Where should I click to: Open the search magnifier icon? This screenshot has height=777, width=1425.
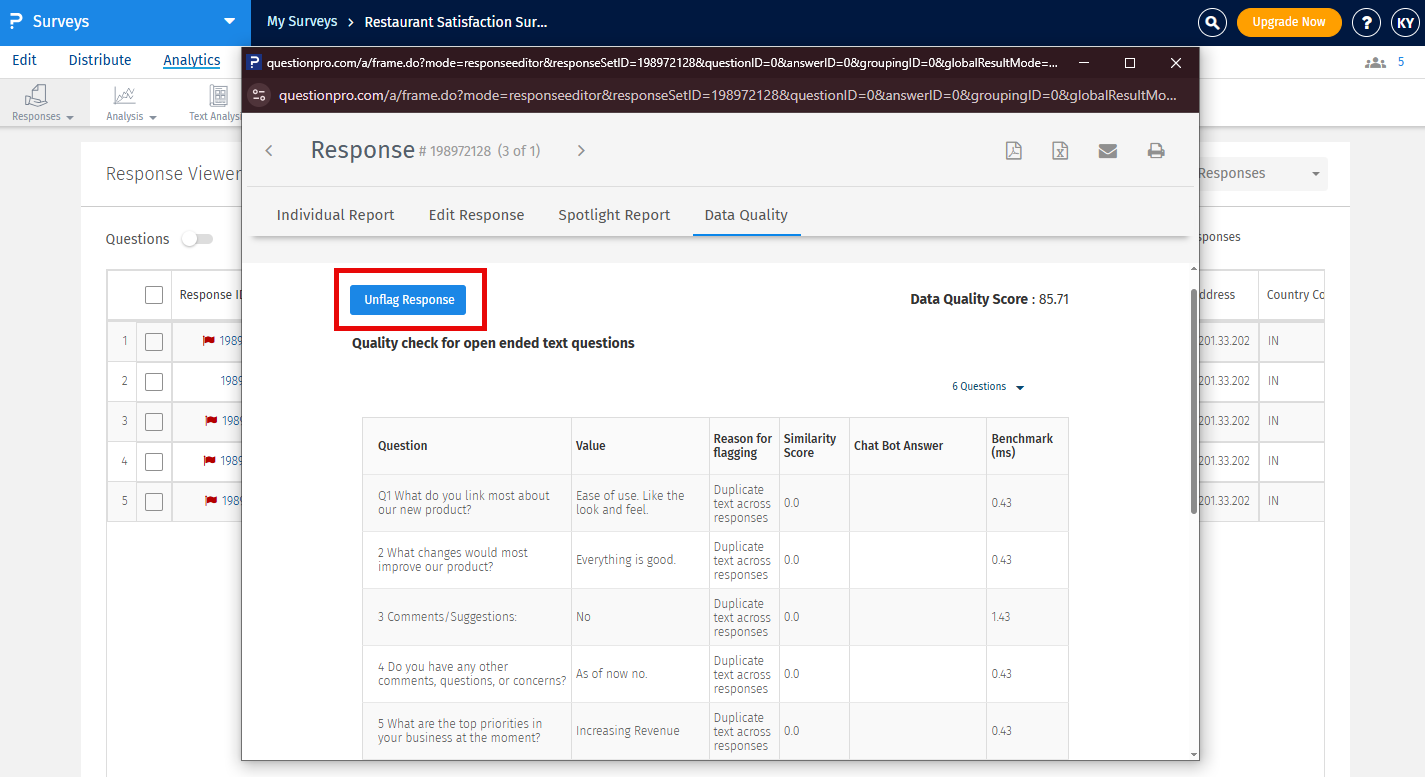1212,22
